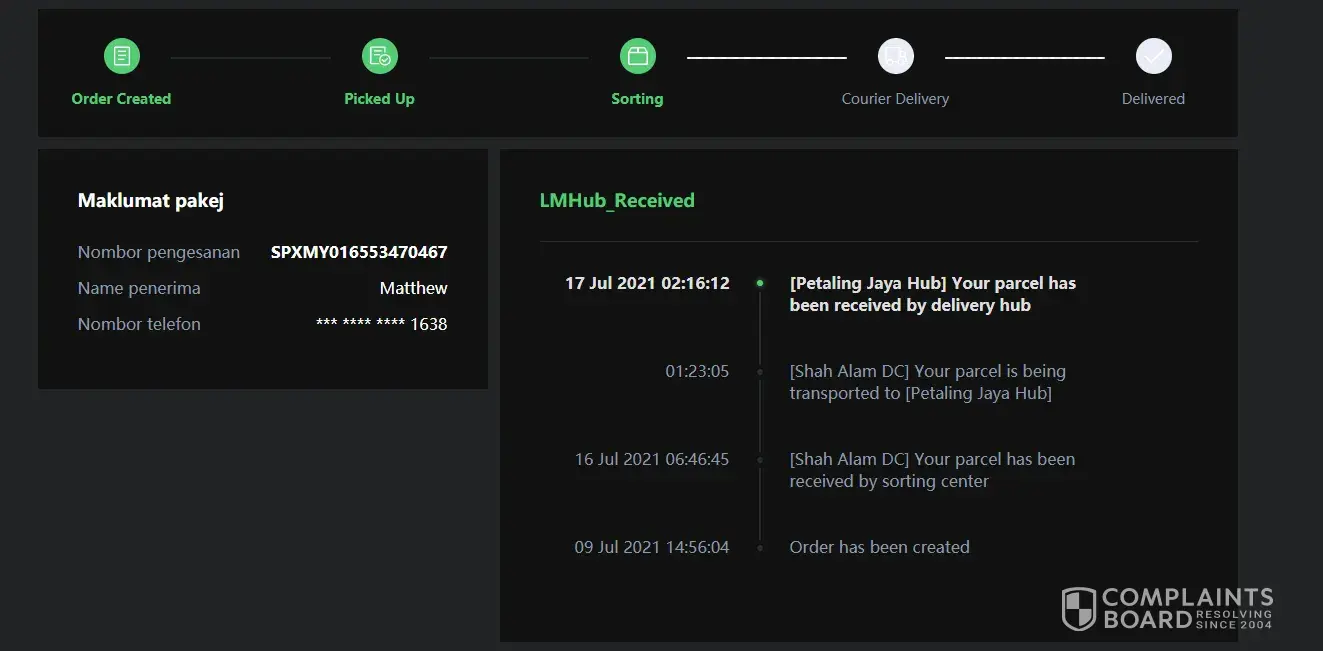Select the Courier Delivery label
1323x651 pixels.
click(x=895, y=99)
